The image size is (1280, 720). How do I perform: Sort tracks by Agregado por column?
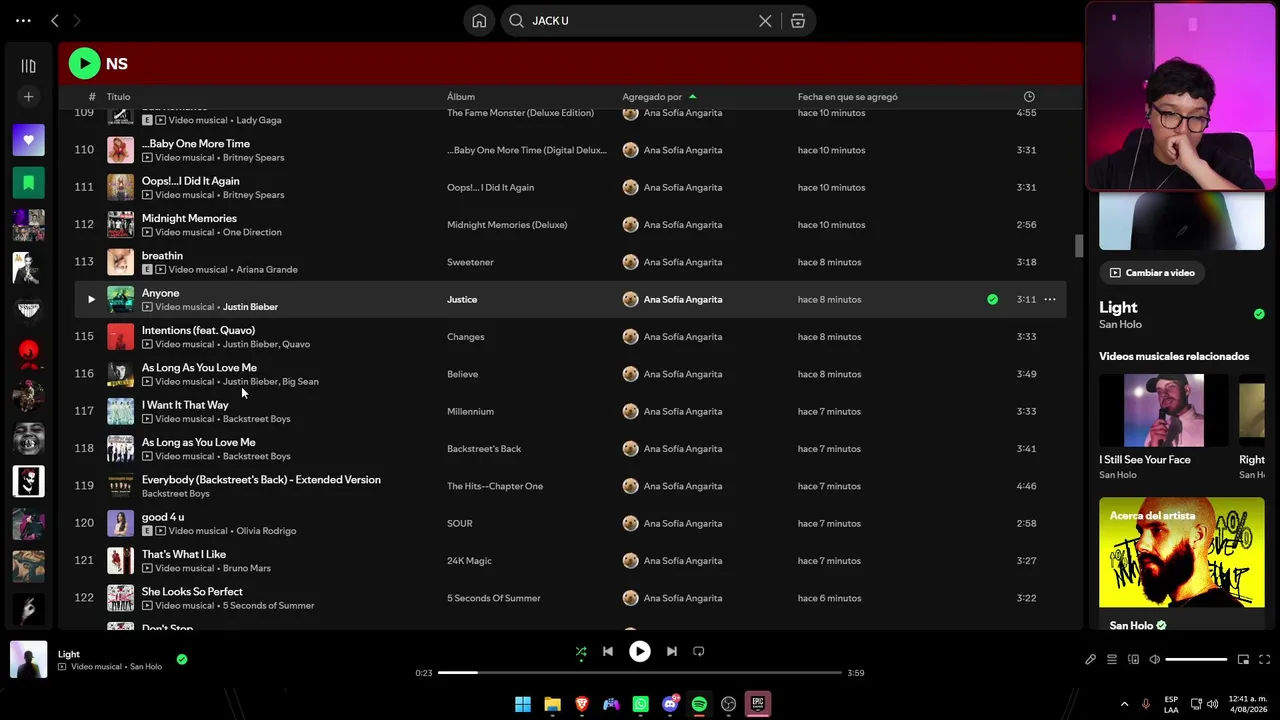(x=652, y=97)
